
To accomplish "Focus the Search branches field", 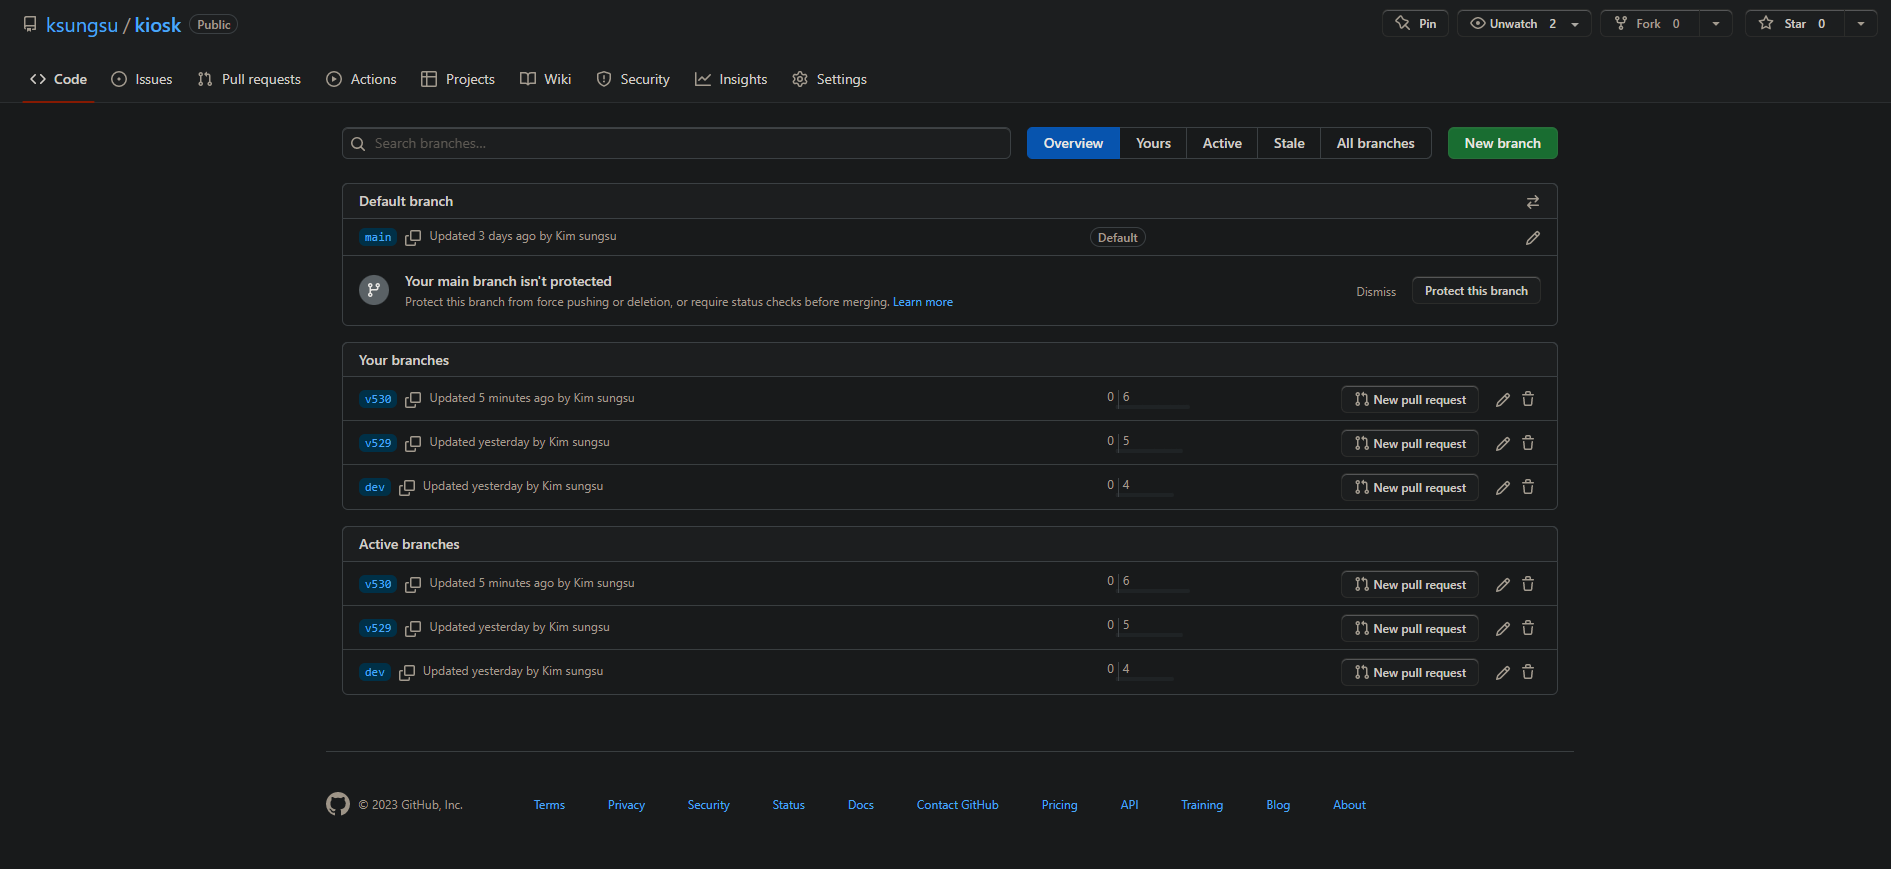I will tap(676, 143).
